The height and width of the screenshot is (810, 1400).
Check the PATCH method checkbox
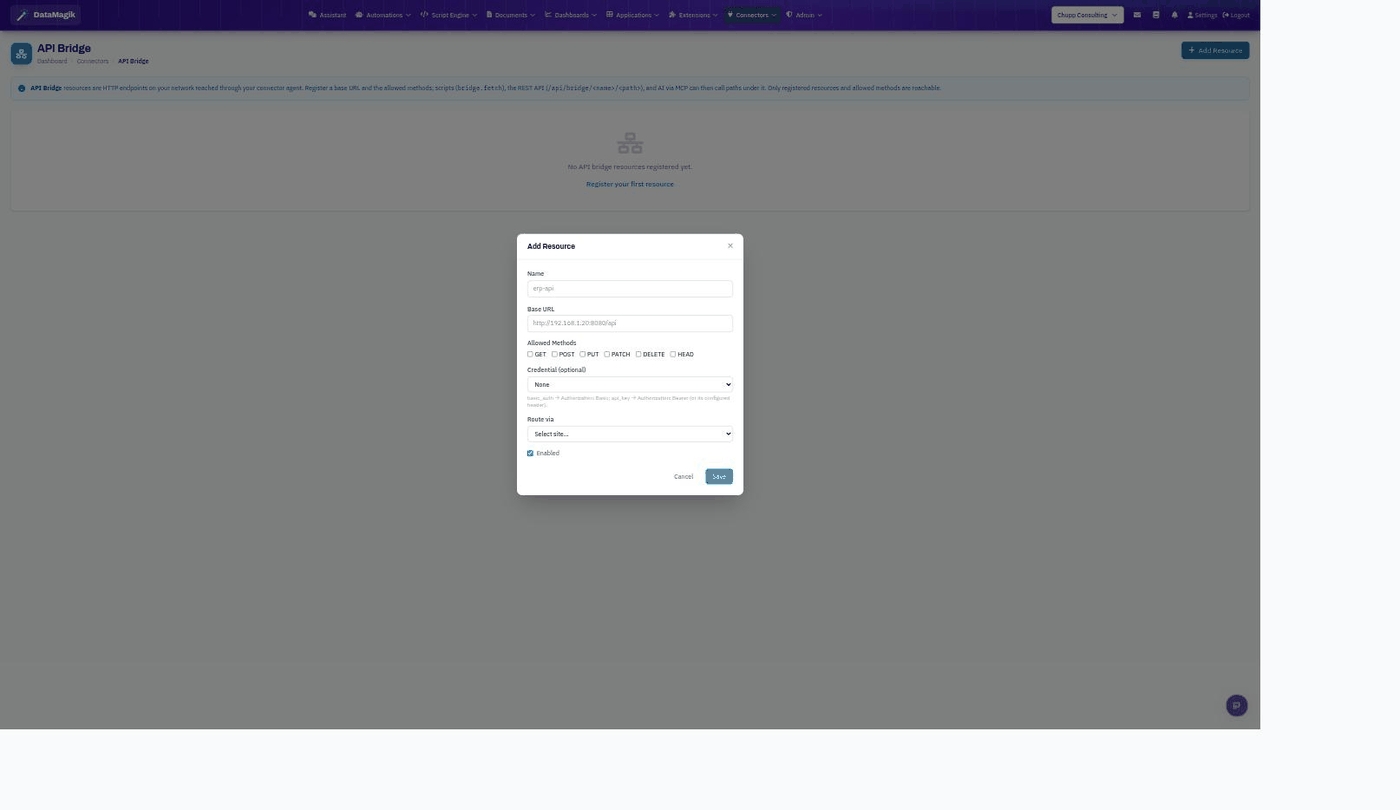point(607,354)
